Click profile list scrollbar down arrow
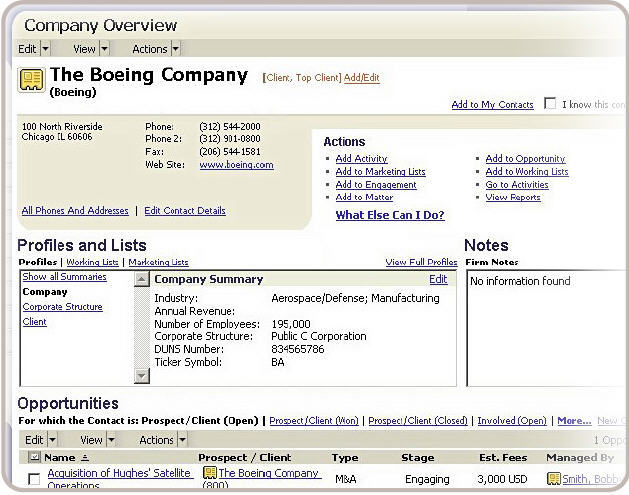The height and width of the screenshot is (495, 629). coord(141,376)
